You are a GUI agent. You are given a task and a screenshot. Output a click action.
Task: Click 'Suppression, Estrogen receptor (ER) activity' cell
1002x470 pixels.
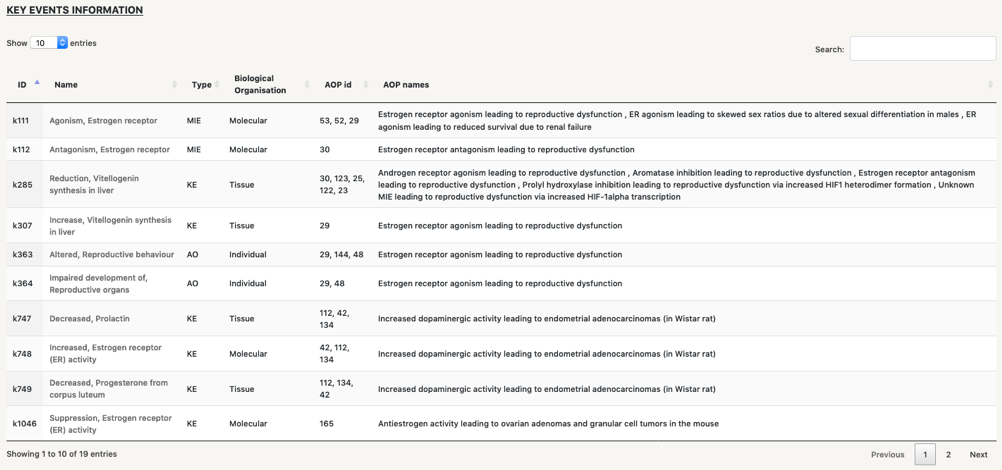pyautogui.click(x=111, y=423)
